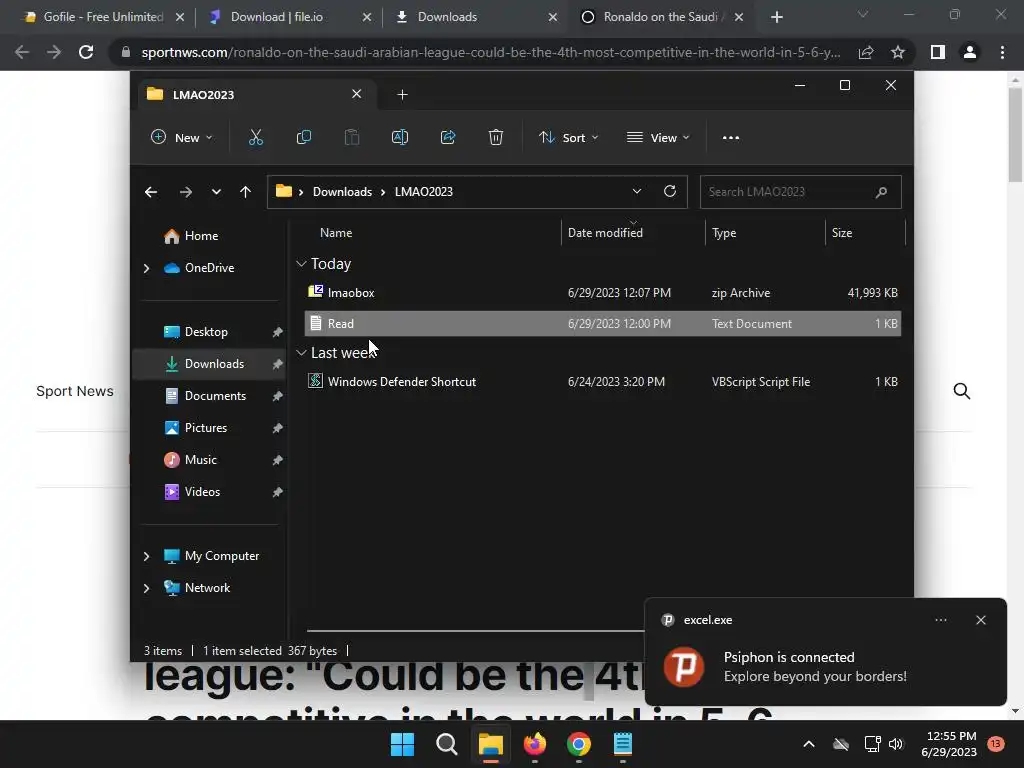
Task: Sort by Date modified column header
Action: [605, 233]
